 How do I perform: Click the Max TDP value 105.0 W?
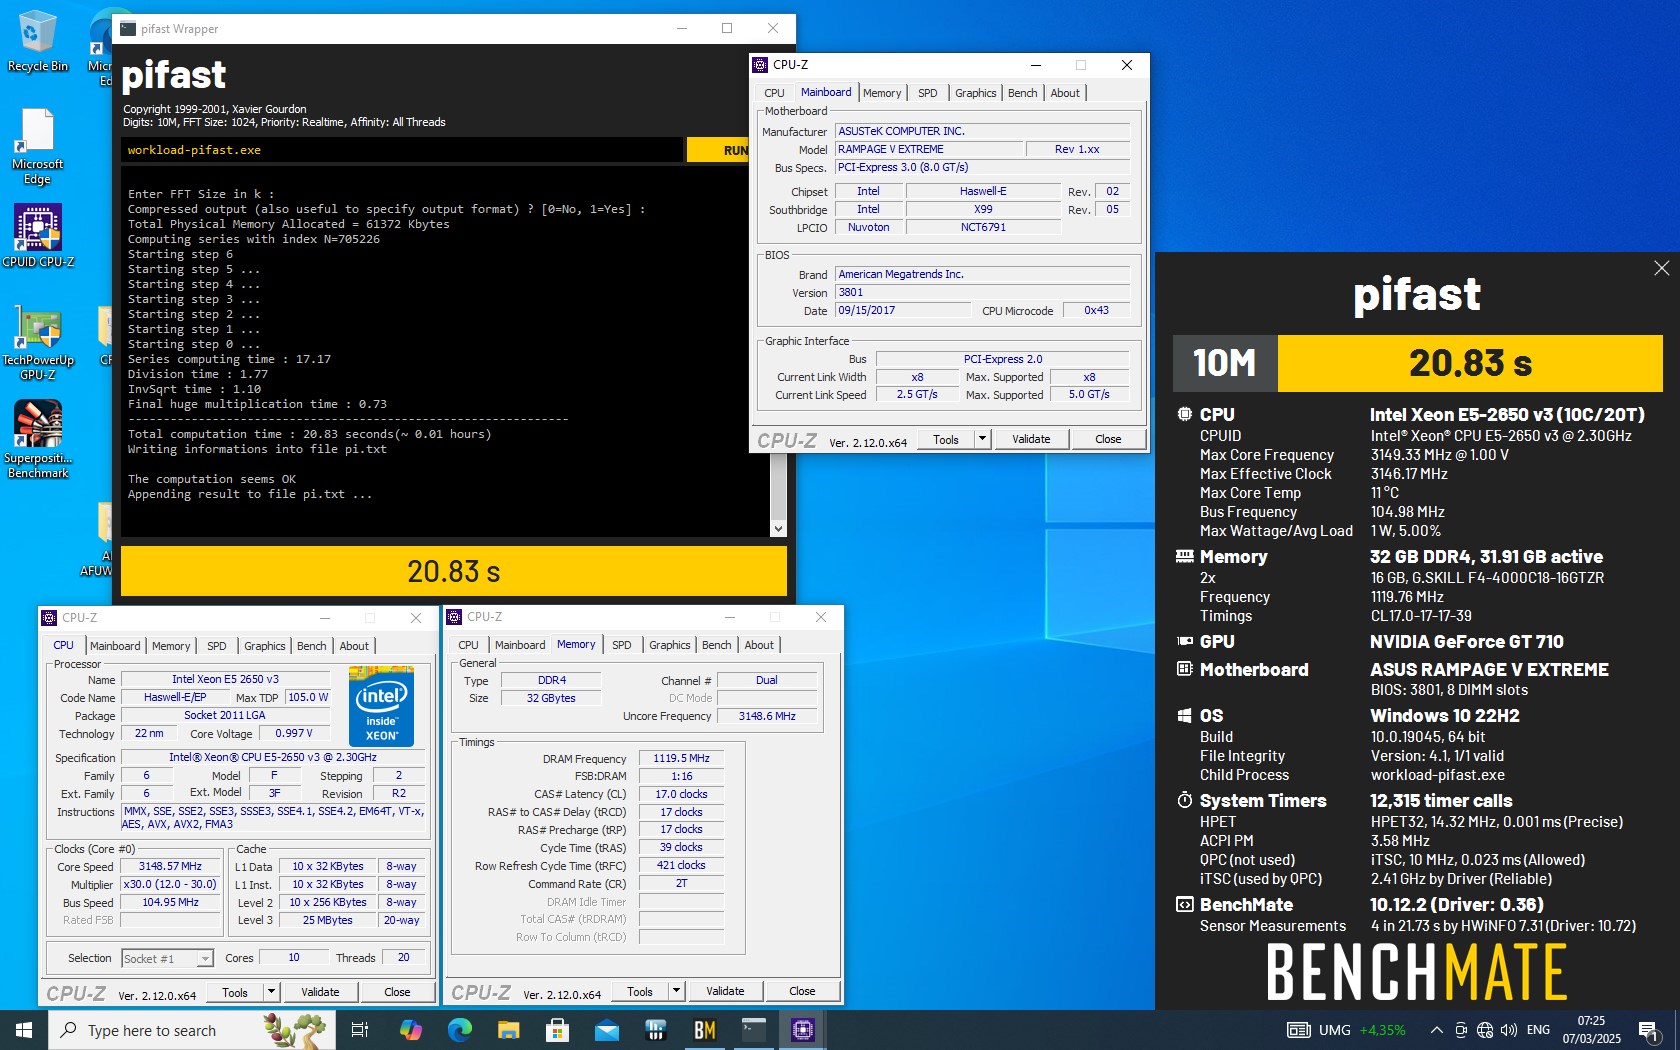point(308,697)
